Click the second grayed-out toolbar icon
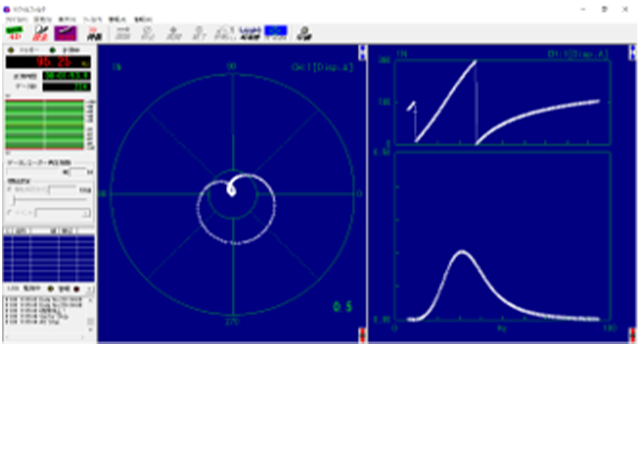Screen dimensions: 640x460 click(148, 33)
